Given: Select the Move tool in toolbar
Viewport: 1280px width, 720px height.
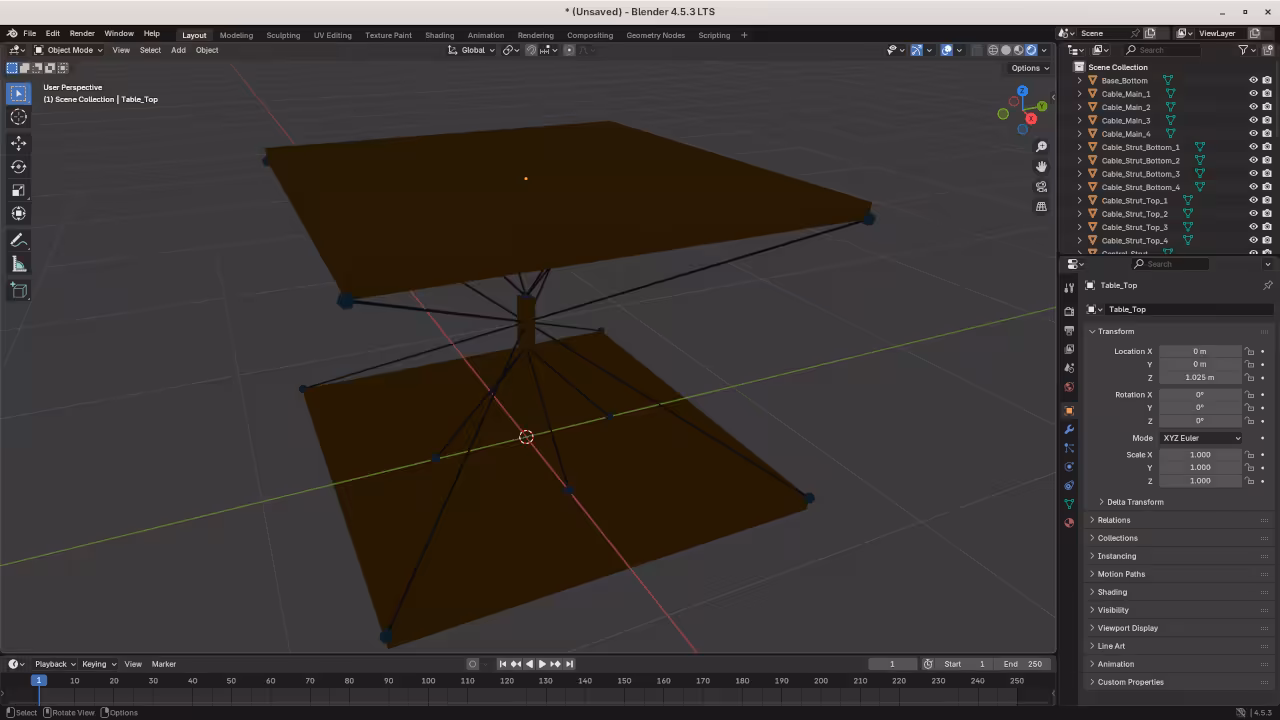Looking at the screenshot, I should click(19, 143).
